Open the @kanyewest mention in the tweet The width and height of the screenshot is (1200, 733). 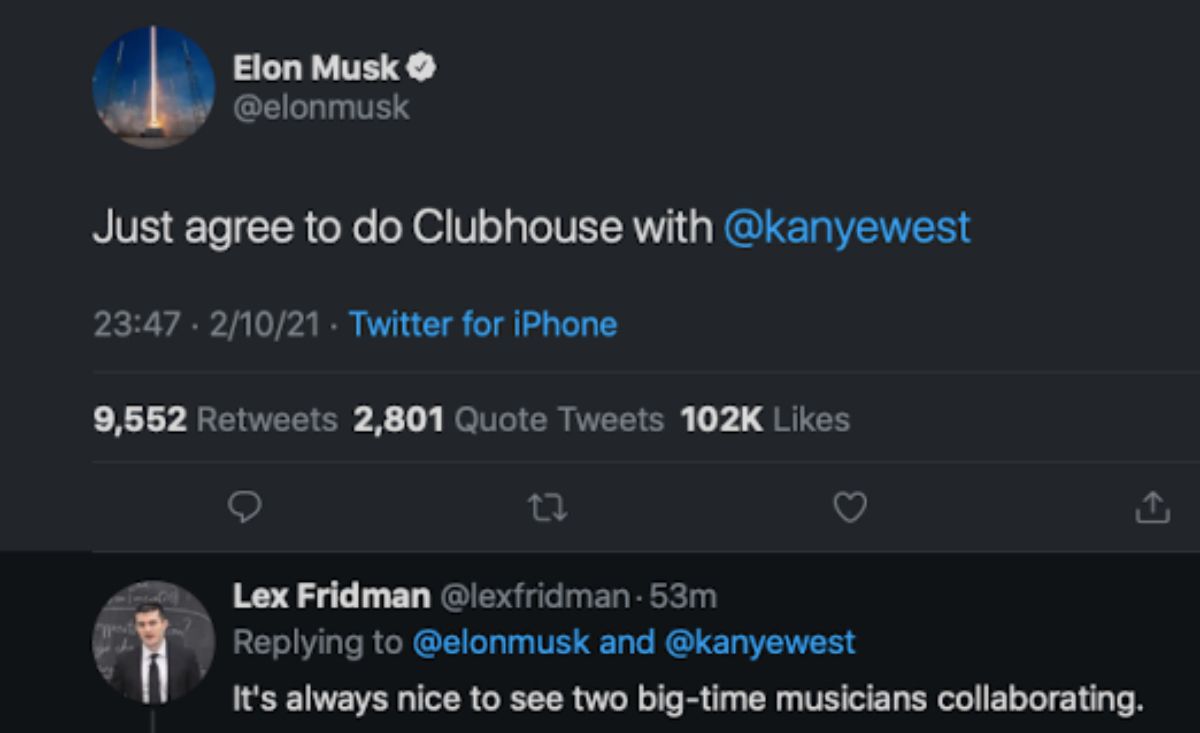pos(846,228)
